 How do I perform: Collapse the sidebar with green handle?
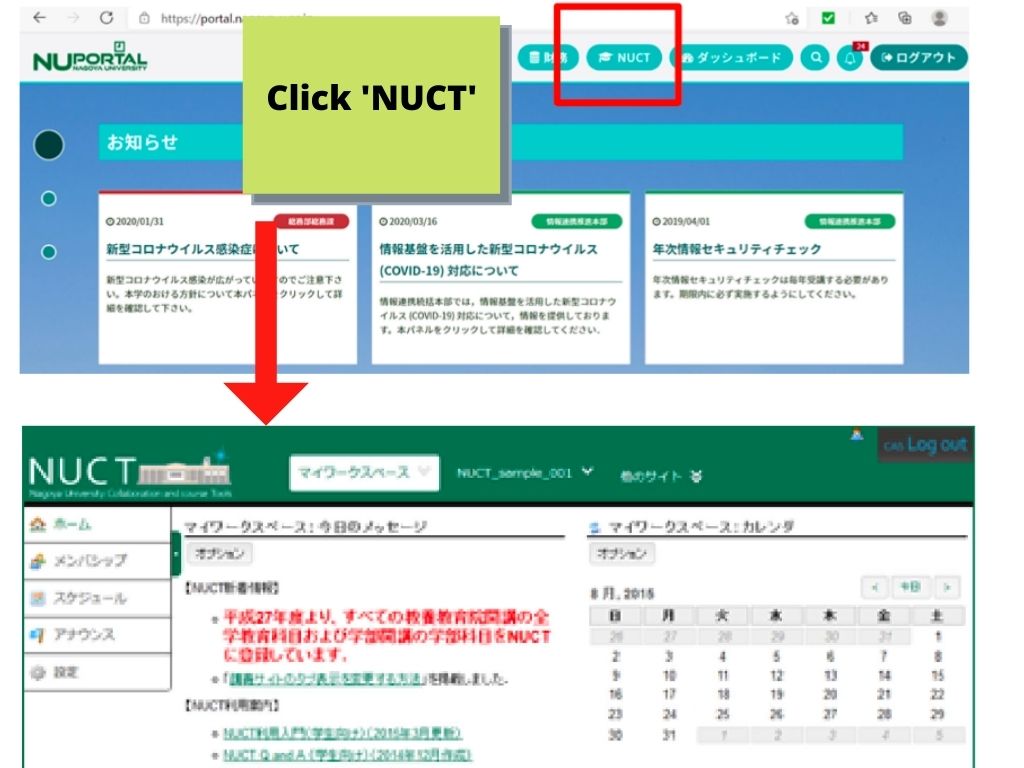176,554
